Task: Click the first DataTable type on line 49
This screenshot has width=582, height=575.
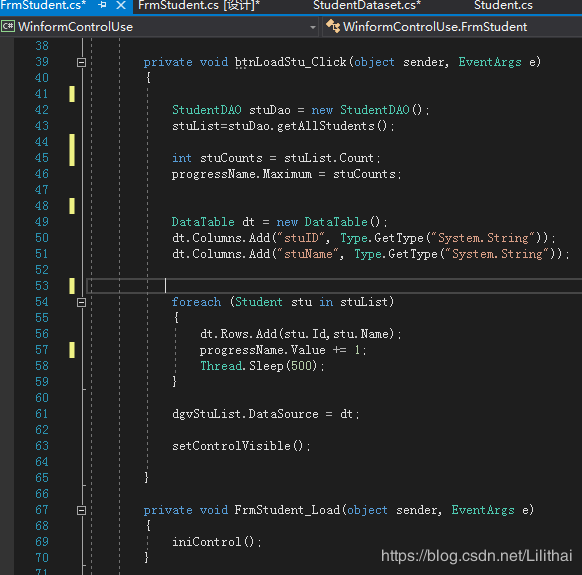Action: click(x=203, y=222)
